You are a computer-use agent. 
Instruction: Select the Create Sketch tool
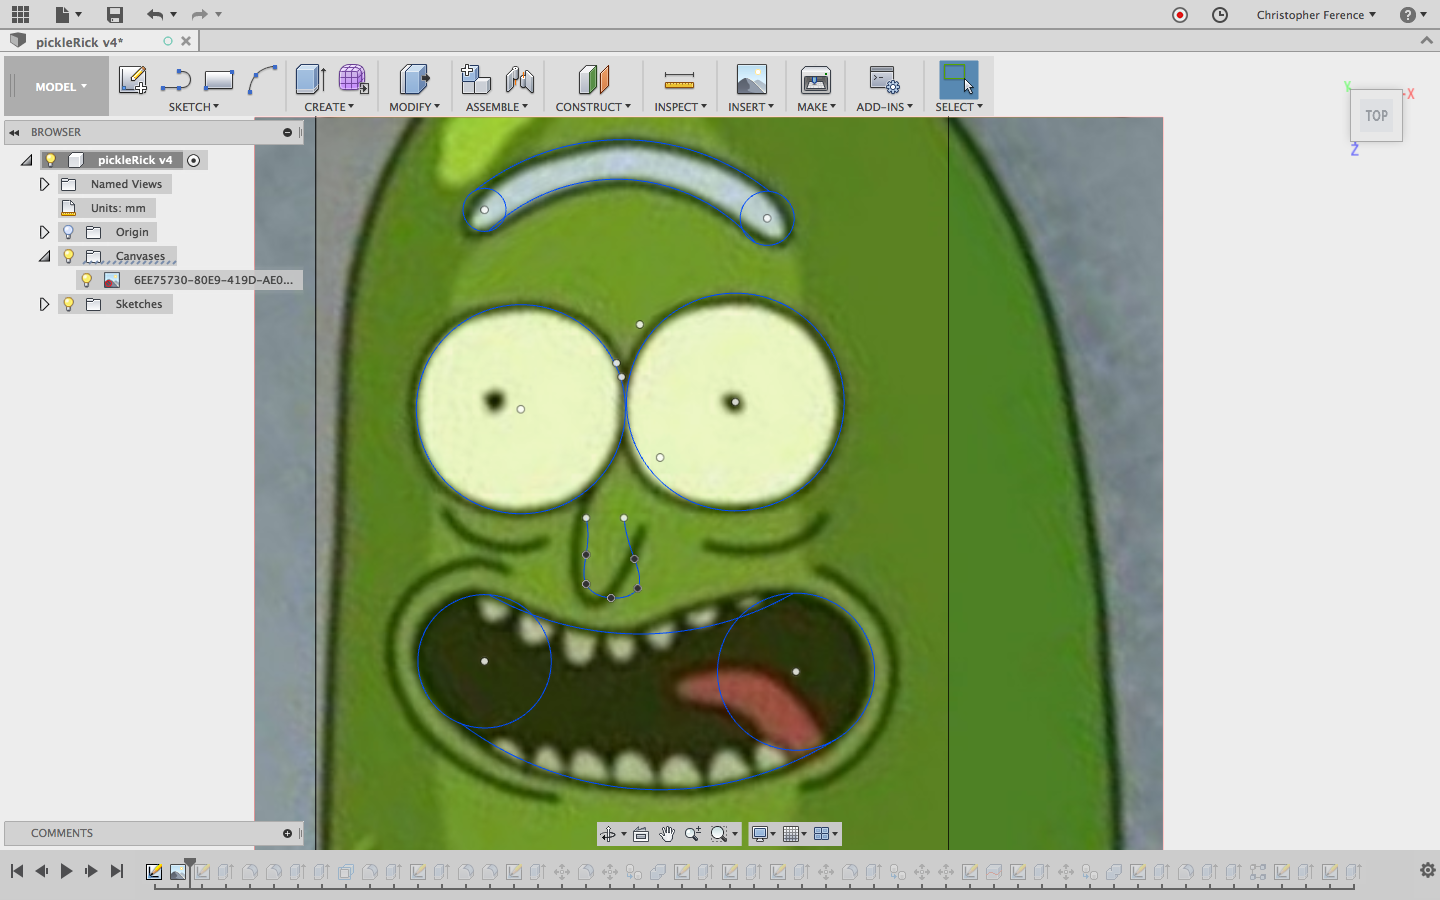tap(133, 79)
